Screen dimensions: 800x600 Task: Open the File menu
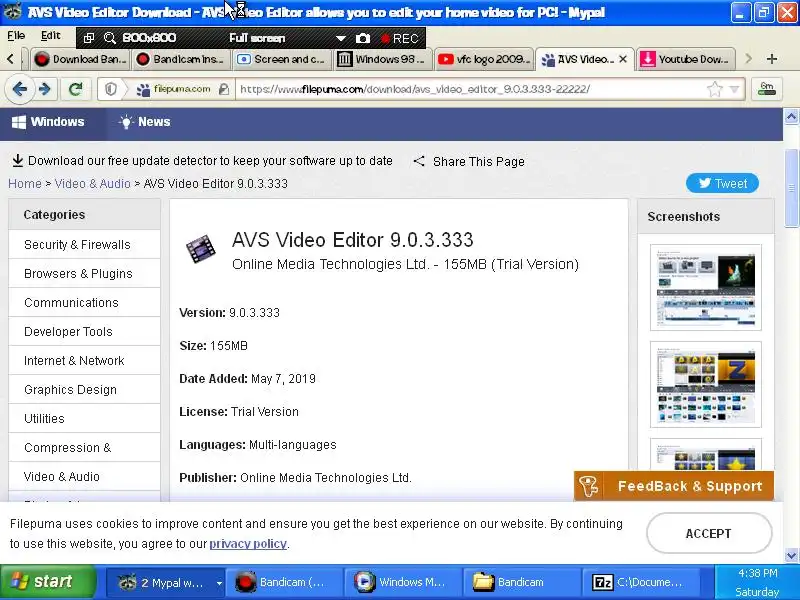click(16, 36)
